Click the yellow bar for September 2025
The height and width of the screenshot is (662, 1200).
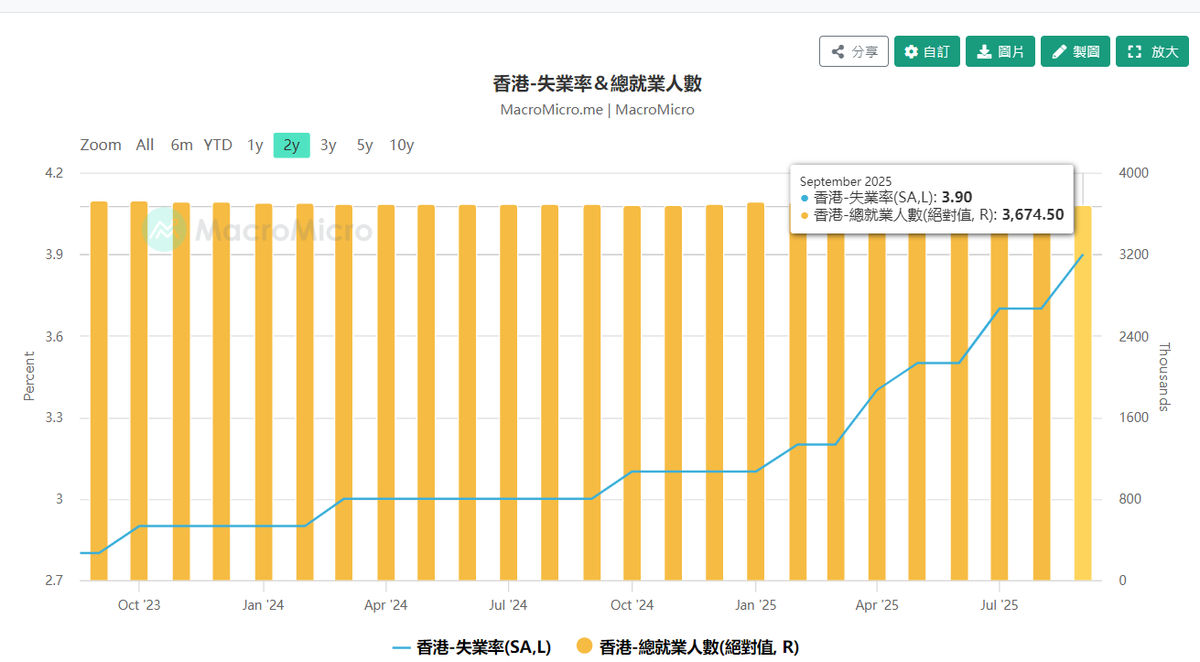(x=1082, y=400)
